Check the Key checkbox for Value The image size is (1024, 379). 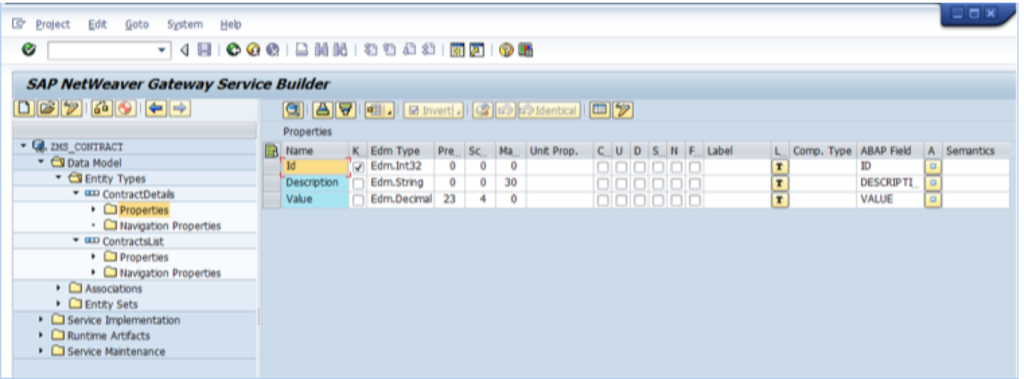(x=358, y=200)
